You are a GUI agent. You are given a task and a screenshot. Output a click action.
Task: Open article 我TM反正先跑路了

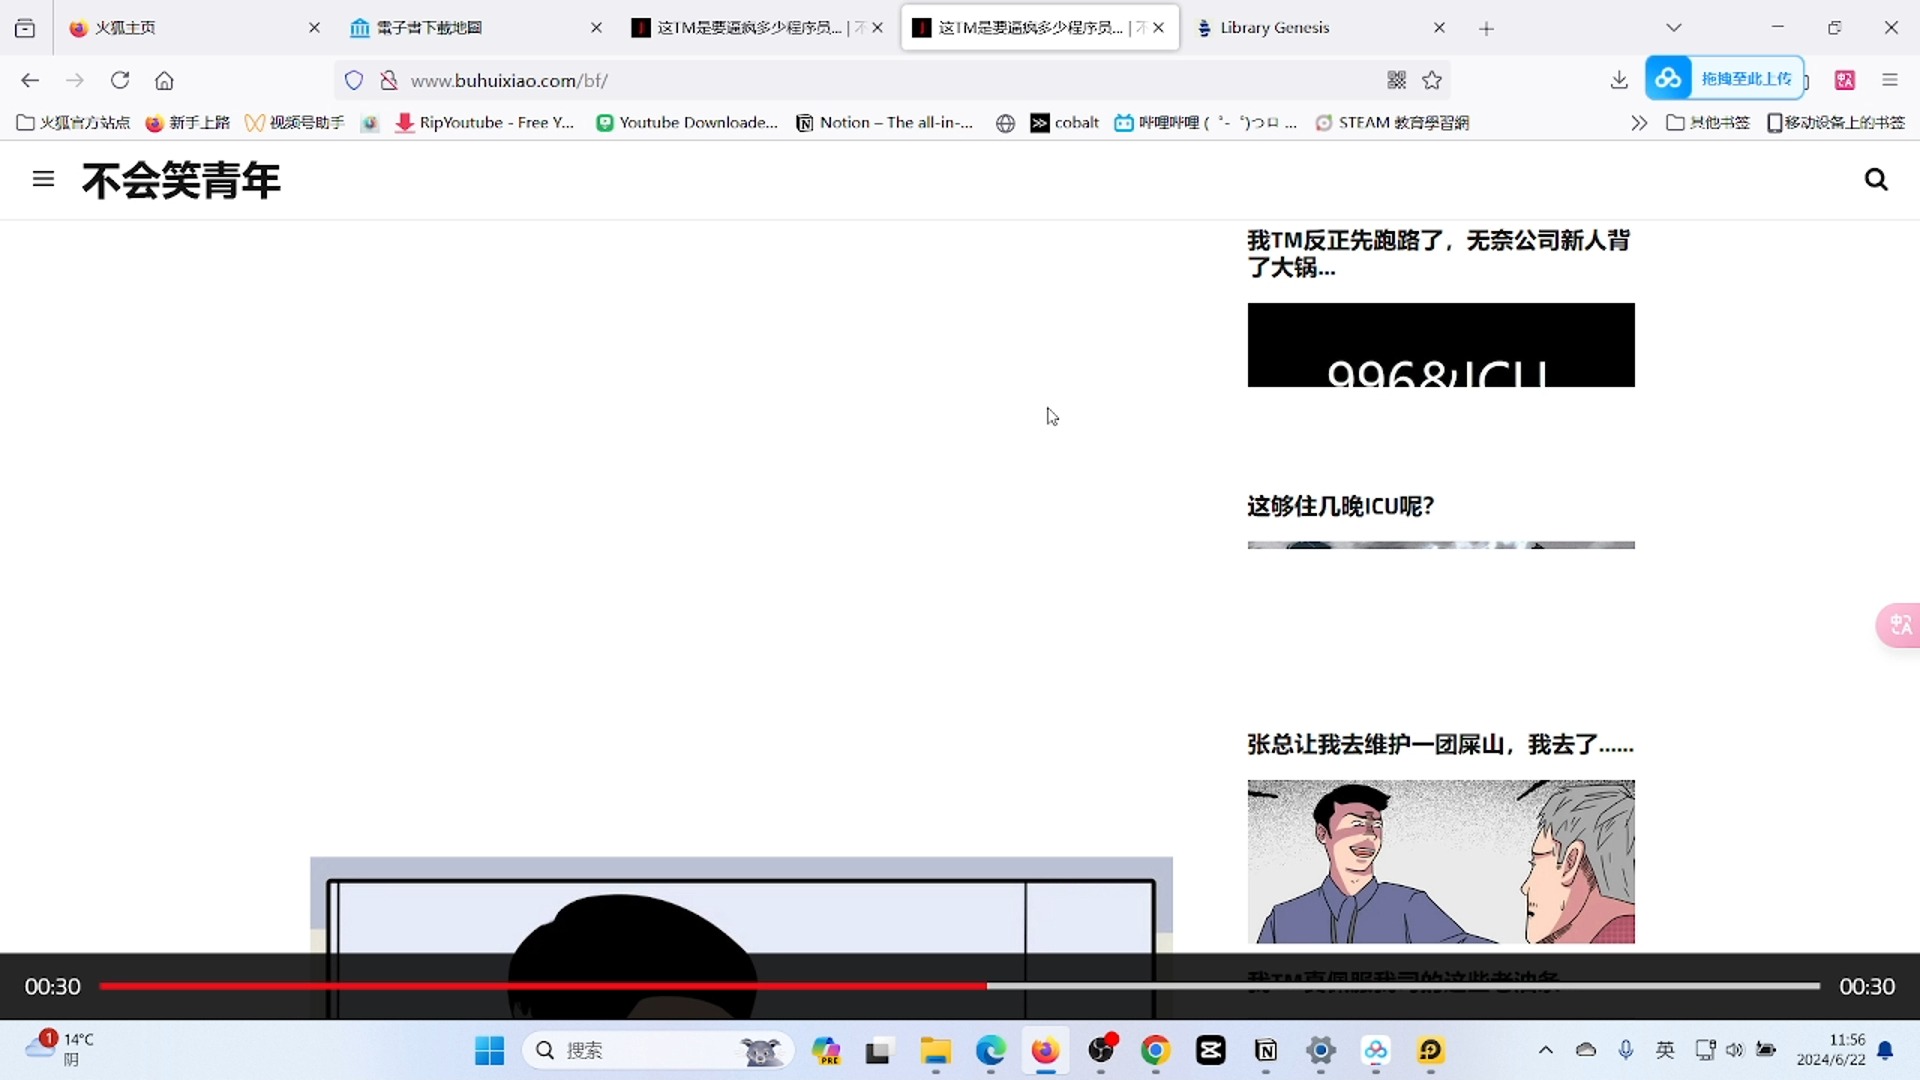pos(1438,254)
